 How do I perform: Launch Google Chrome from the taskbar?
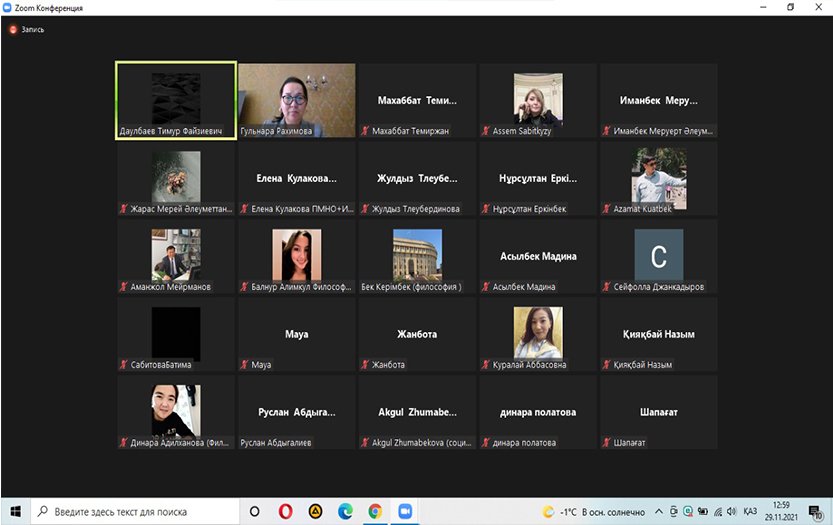coord(375,511)
